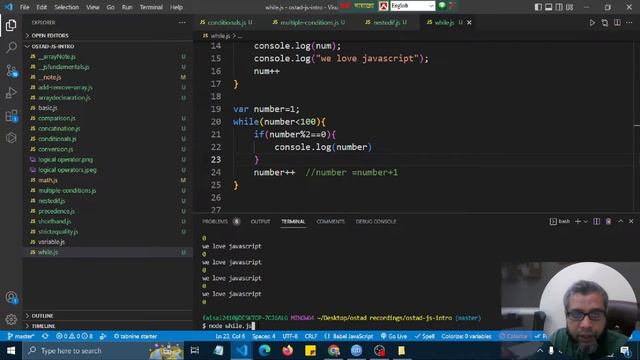
Task: Split the terminal panel
Action: coord(596,221)
